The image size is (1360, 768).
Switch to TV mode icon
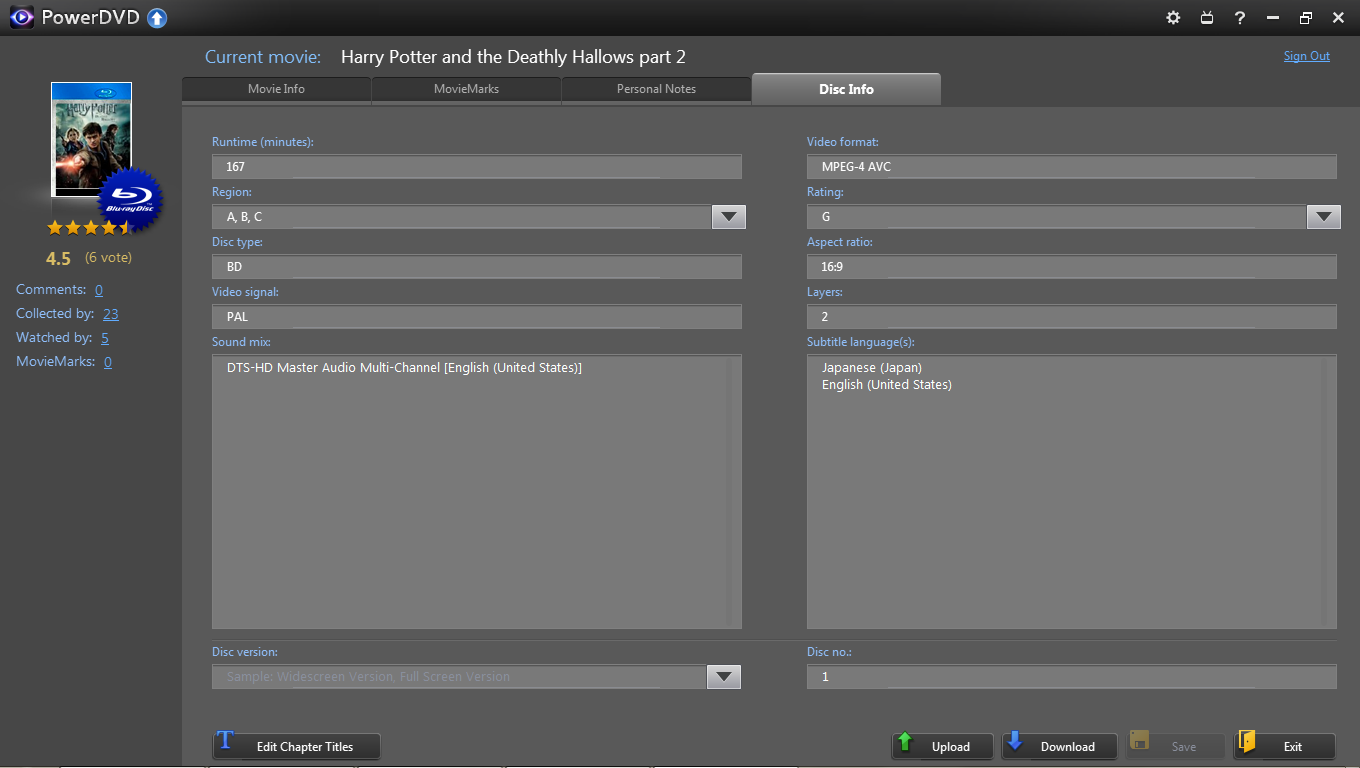pyautogui.click(x=1207, y=18)
